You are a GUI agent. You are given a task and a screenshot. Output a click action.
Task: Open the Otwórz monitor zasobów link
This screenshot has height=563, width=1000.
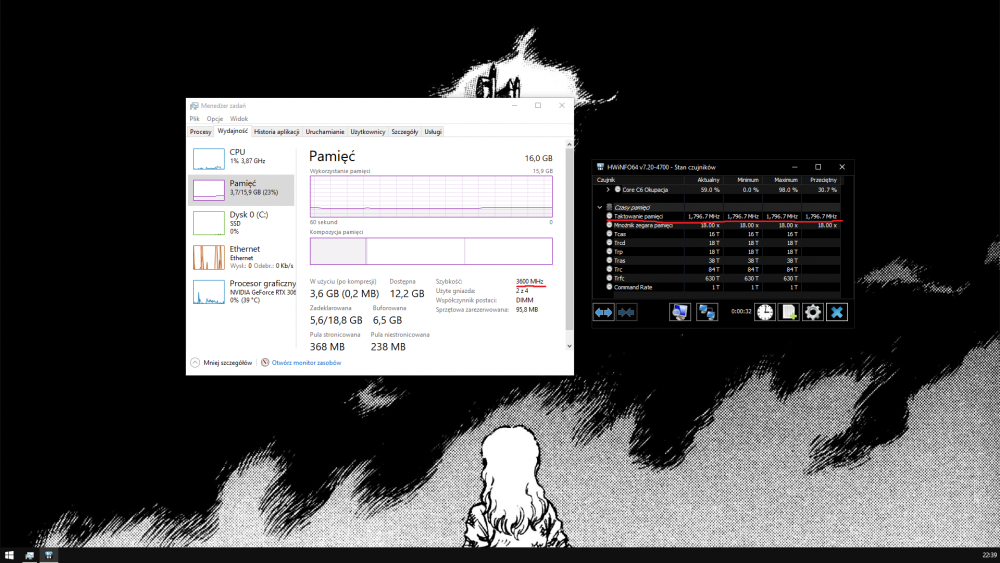(306, 363)
